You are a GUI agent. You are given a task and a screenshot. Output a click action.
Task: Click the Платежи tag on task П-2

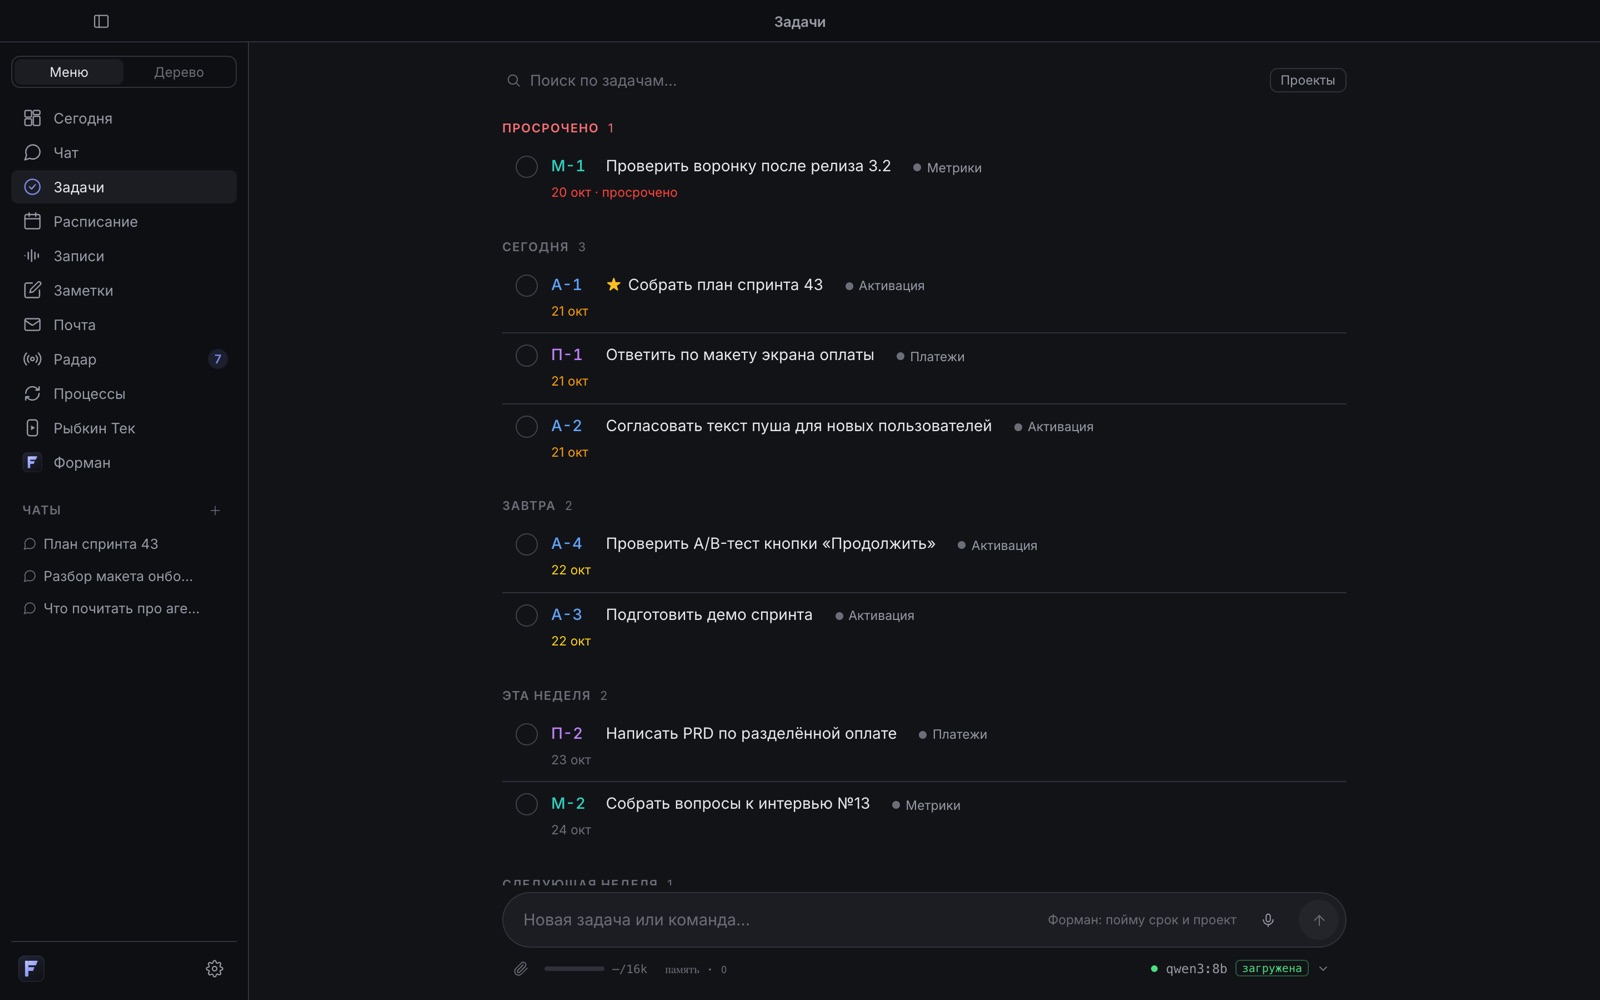(x=953, y=735)
